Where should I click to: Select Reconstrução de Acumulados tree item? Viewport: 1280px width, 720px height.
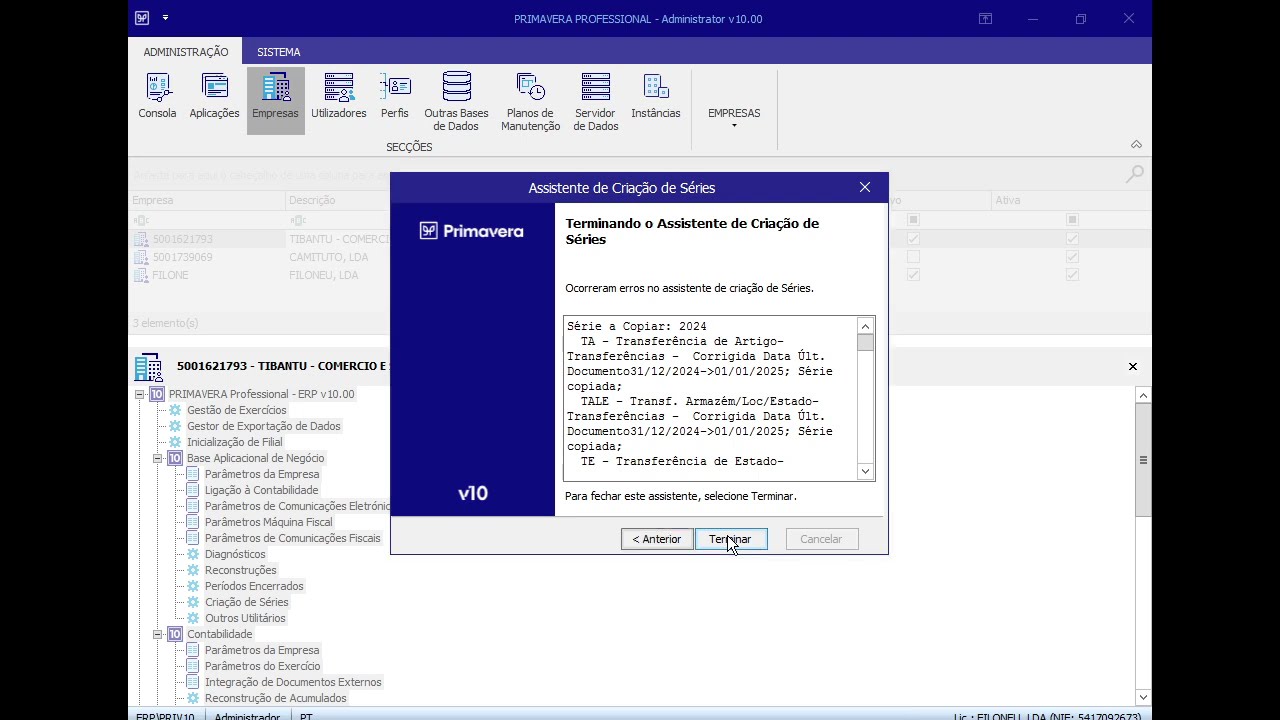275,698
